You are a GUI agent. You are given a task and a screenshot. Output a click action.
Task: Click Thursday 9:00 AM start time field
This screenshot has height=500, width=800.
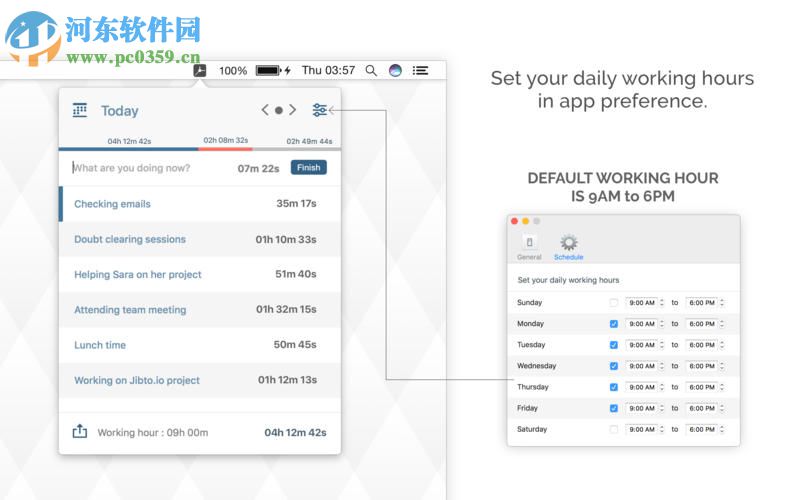point(641,387)
